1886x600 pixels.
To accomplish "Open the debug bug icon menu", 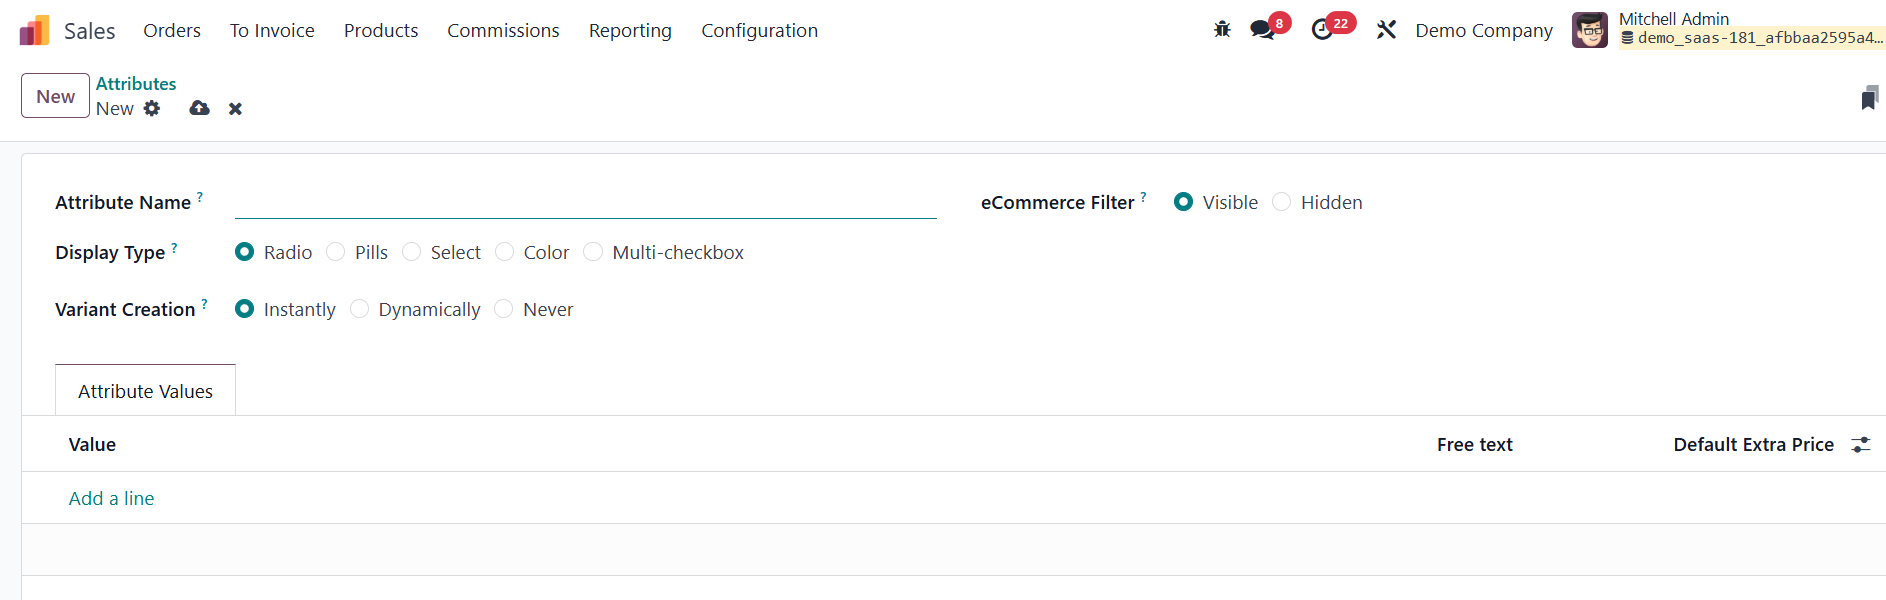I will pos(1222,30).
